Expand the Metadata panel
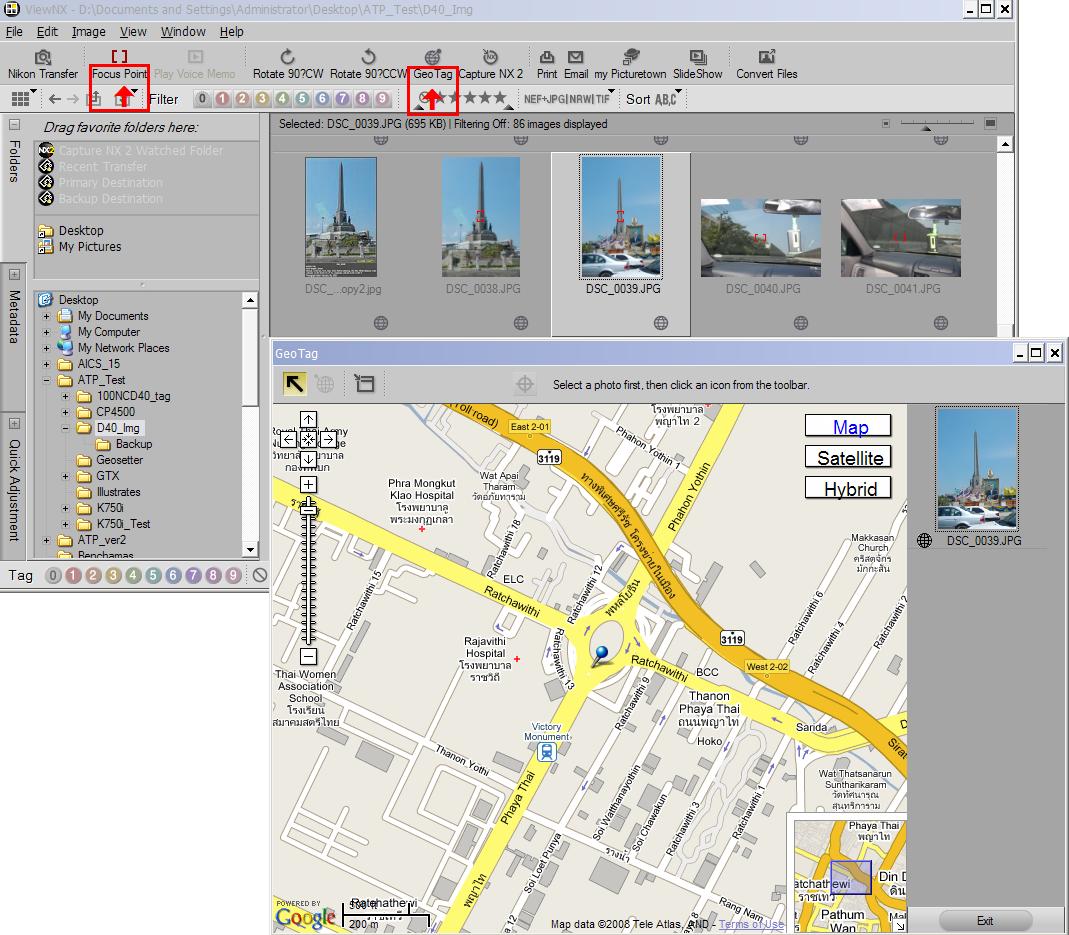Image resolution: width=1069 pixels, height=935 pixels. tap(14, 274)
